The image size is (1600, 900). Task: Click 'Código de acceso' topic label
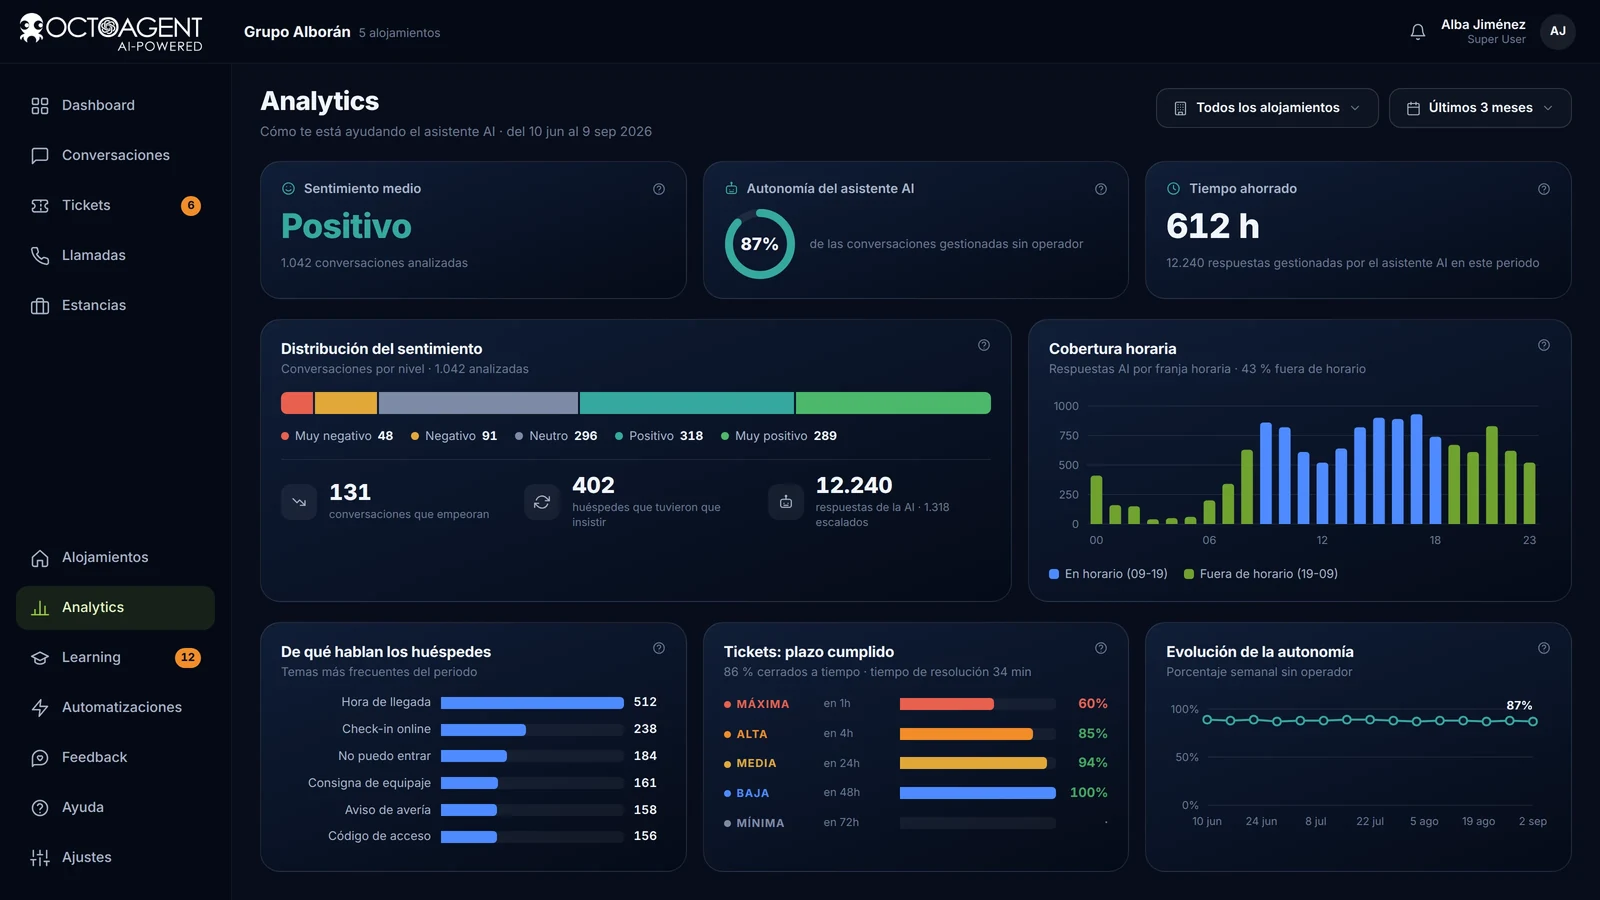(x=379, y=837)
